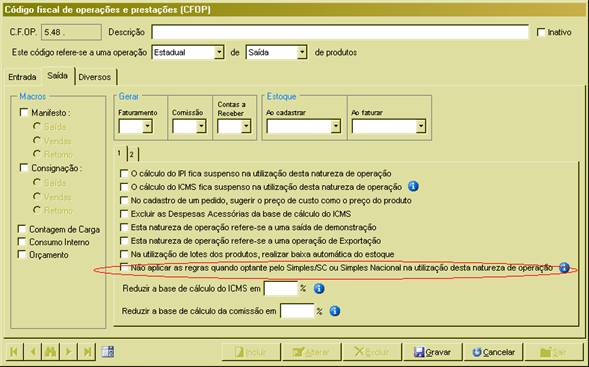Focus the Descrição text field

(x=340, y=32)
